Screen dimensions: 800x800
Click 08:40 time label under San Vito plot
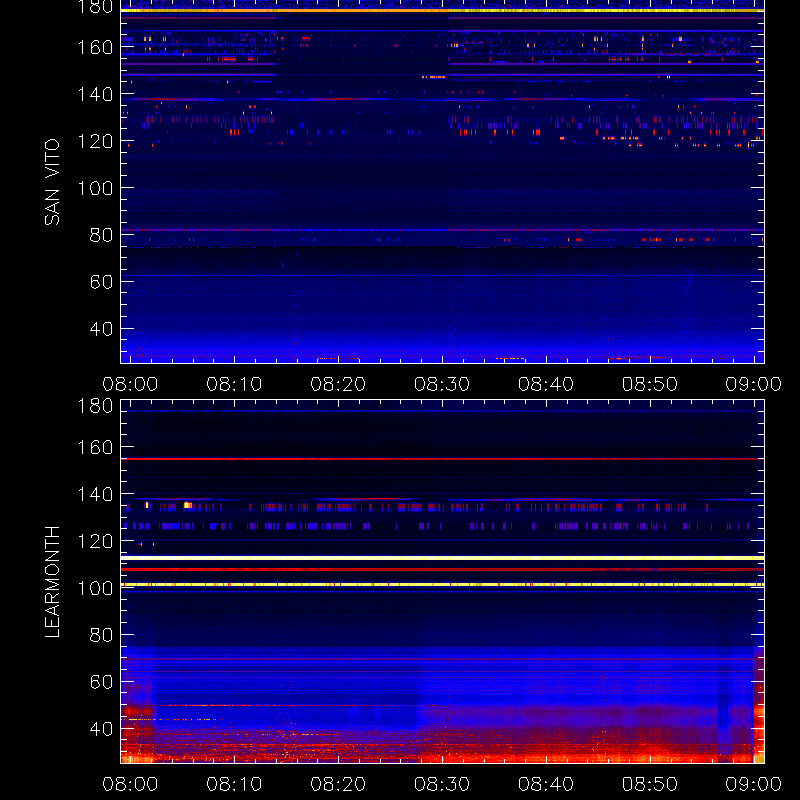coord(546,384)
